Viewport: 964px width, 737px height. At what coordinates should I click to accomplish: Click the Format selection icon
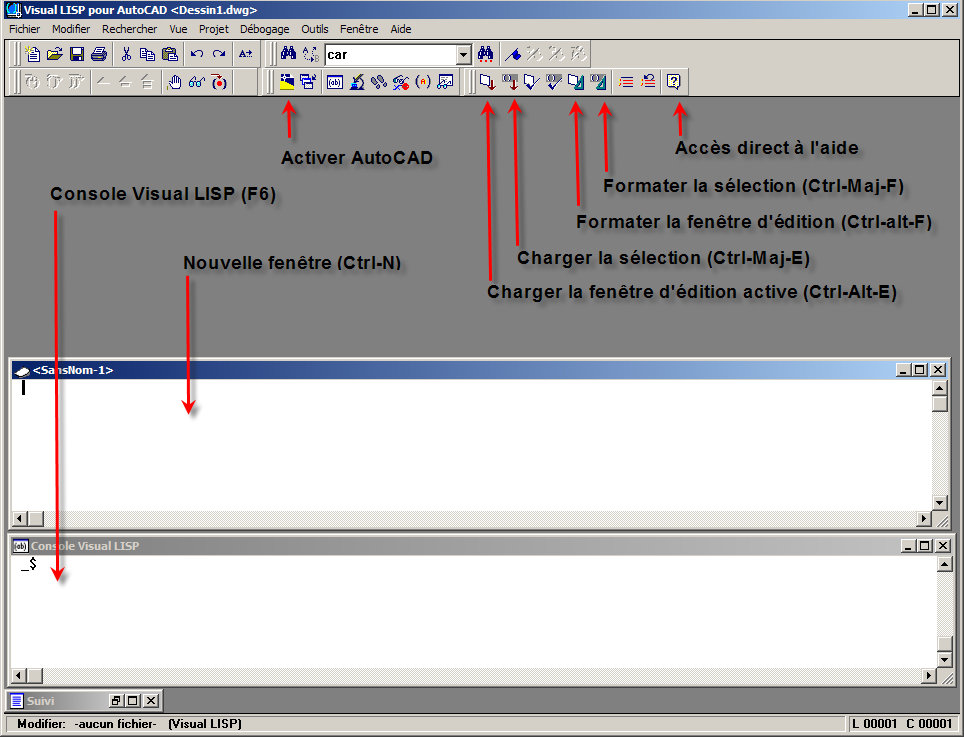pyautogui.click(x=598, y=82)
